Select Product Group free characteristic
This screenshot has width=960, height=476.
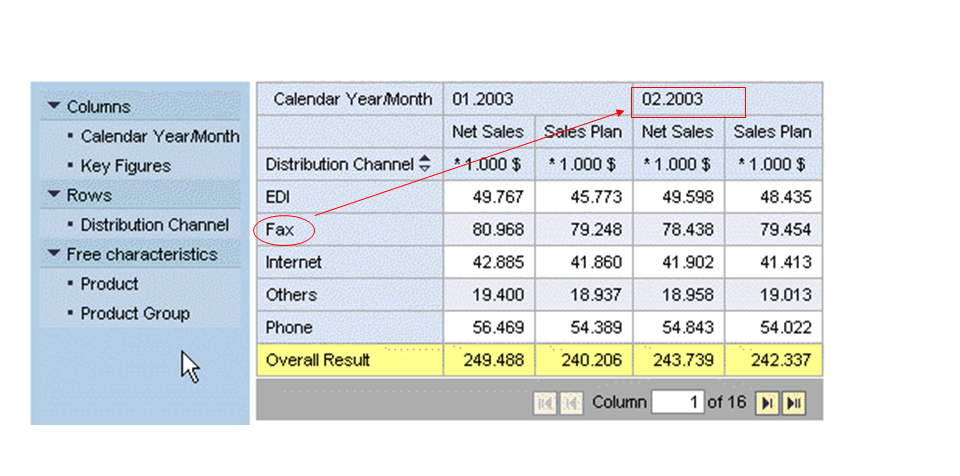tap(134, 314)
